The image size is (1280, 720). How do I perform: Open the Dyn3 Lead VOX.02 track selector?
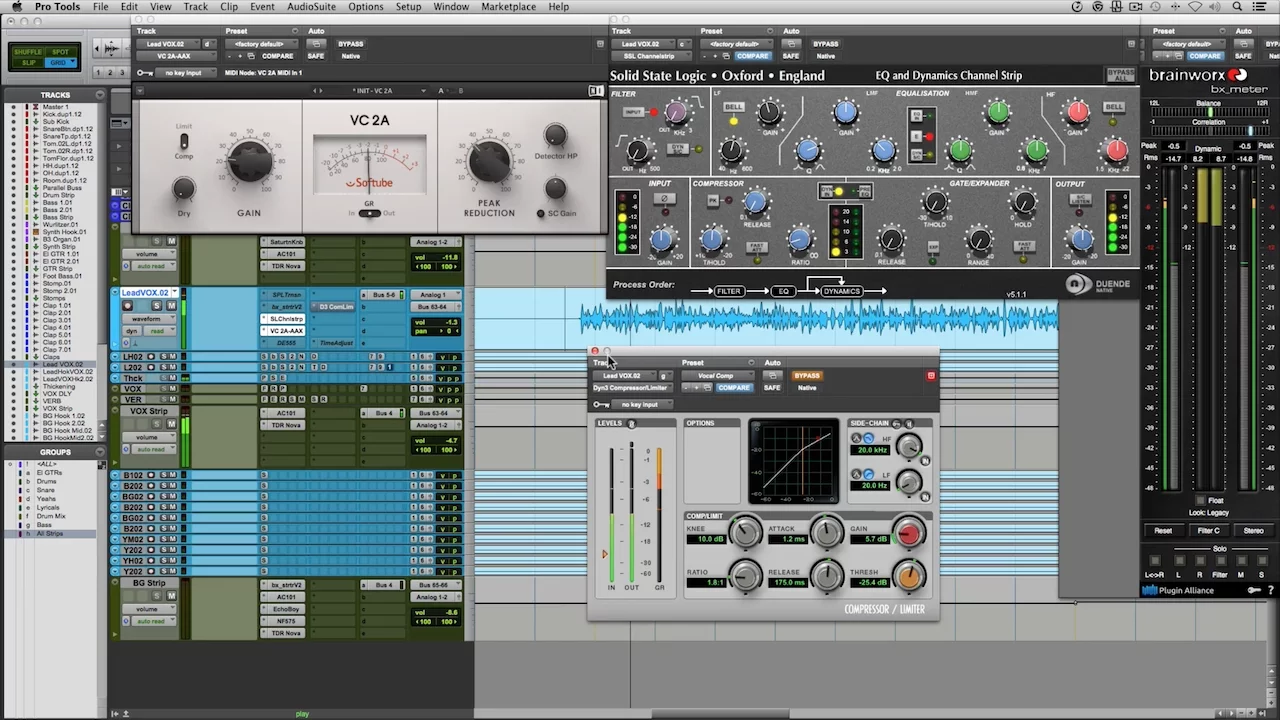(x=624, y=376)
